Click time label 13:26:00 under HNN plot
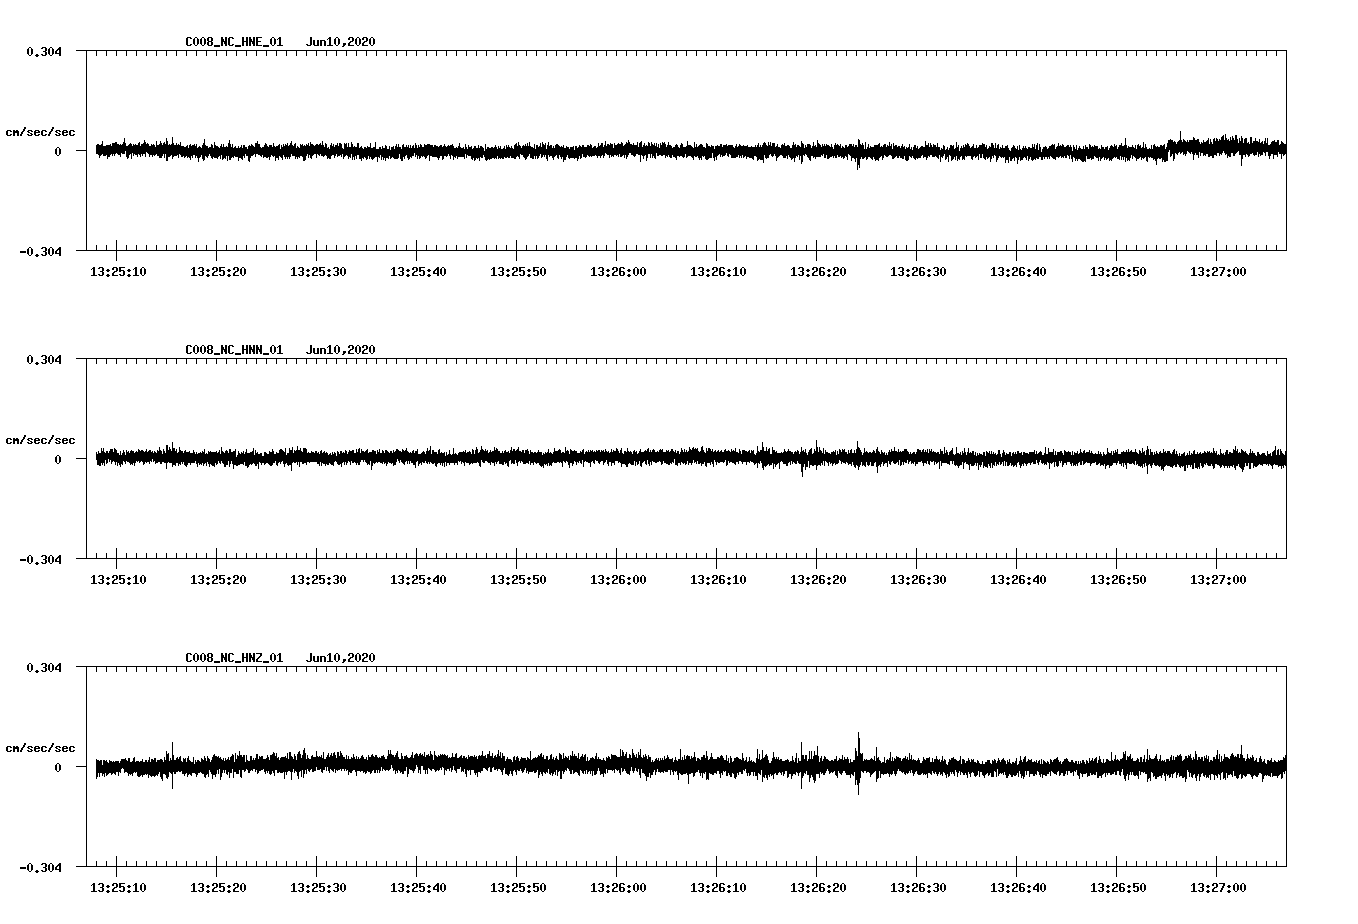 click(x=618, y=579)
